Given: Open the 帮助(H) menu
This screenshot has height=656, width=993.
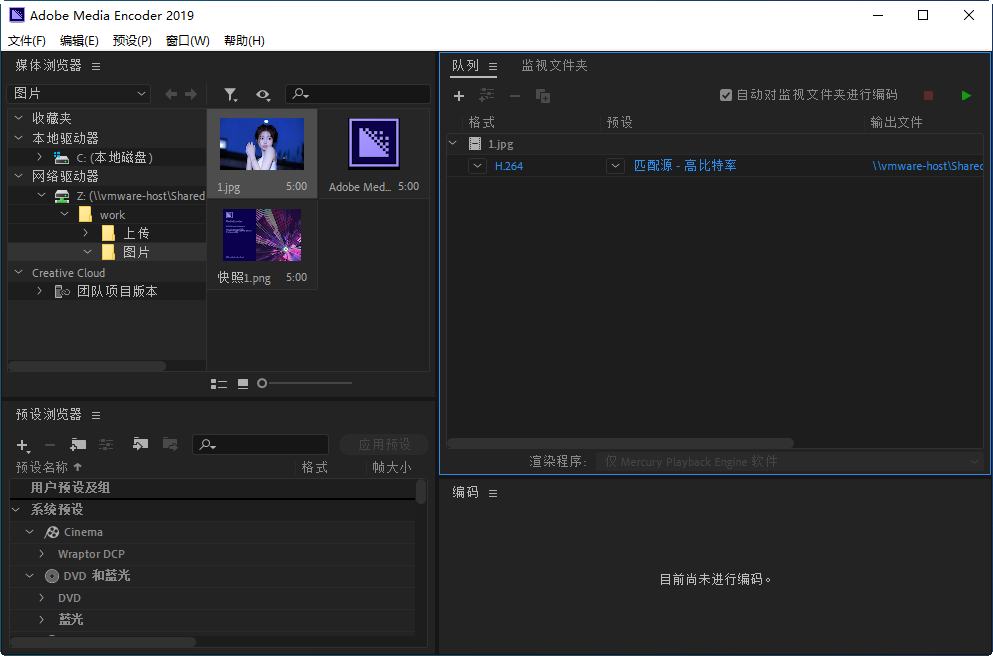Looking at the screenshot, I should tap(244, 41).
